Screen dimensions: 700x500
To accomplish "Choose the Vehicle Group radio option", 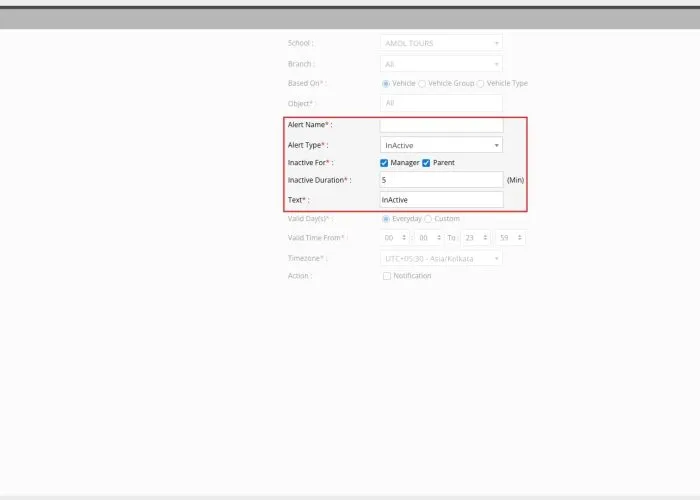I will (422, 84).
